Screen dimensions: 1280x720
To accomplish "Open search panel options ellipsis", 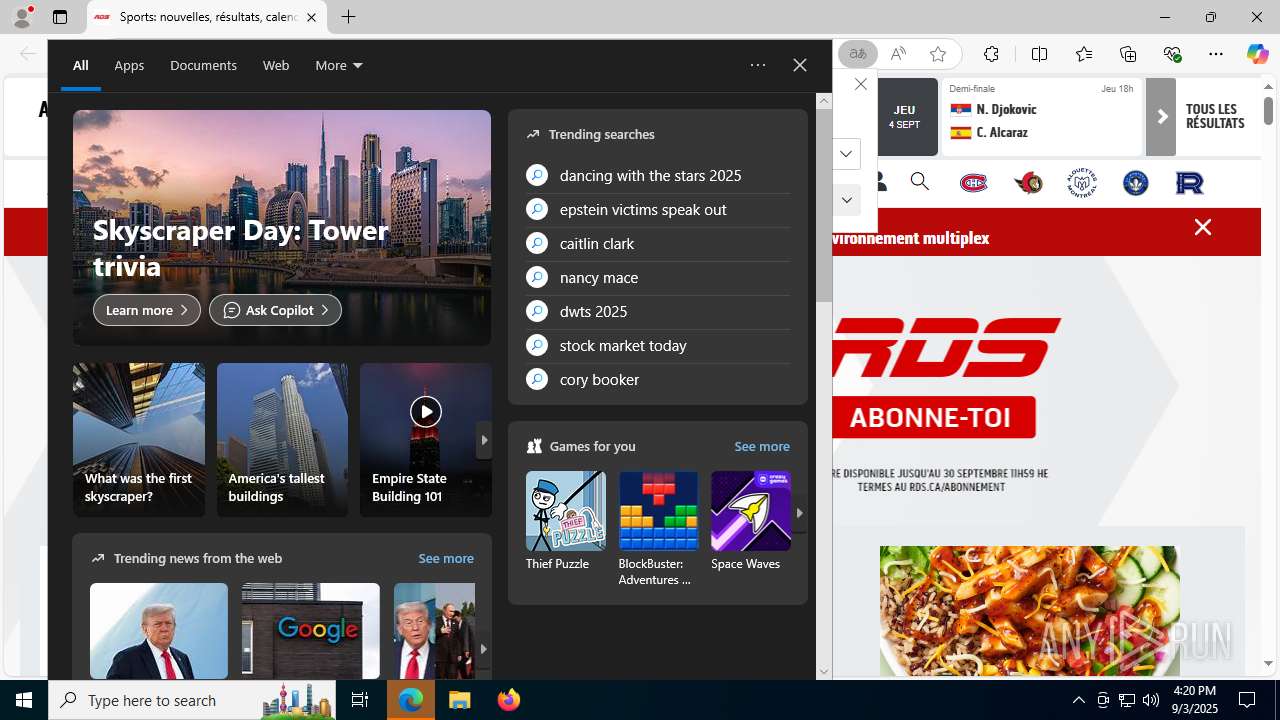I will coord(758,65).
